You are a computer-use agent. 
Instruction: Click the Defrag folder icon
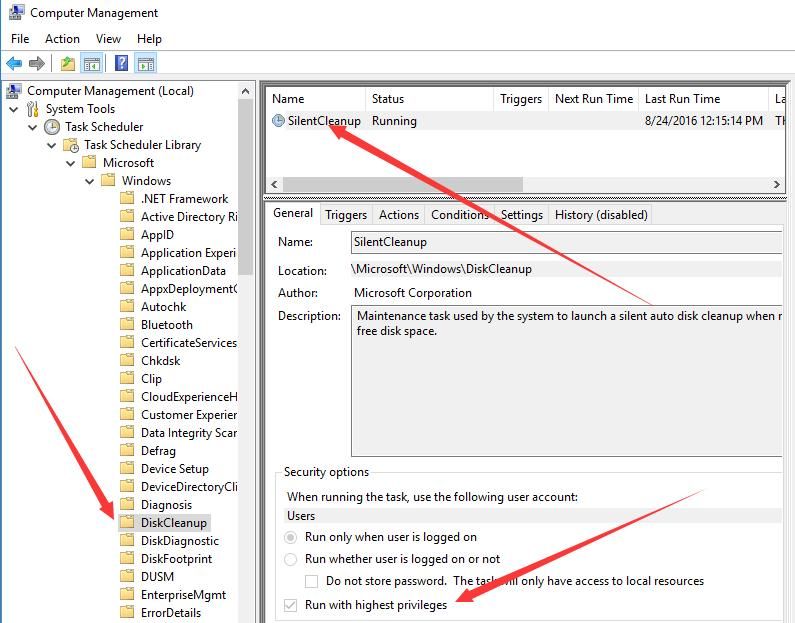point(127,450)
